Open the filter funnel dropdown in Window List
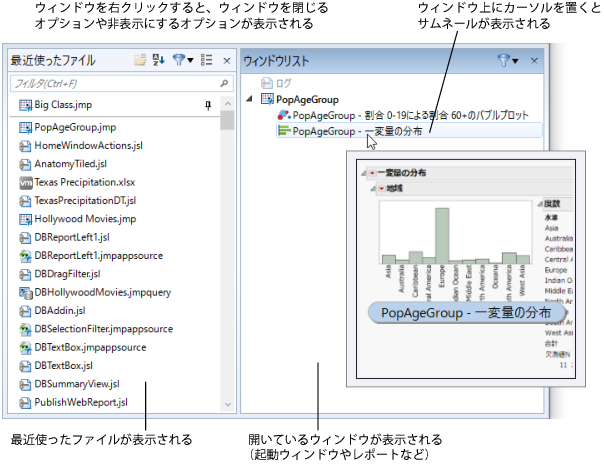Screen dimensions: 604x465 [508, 60]
